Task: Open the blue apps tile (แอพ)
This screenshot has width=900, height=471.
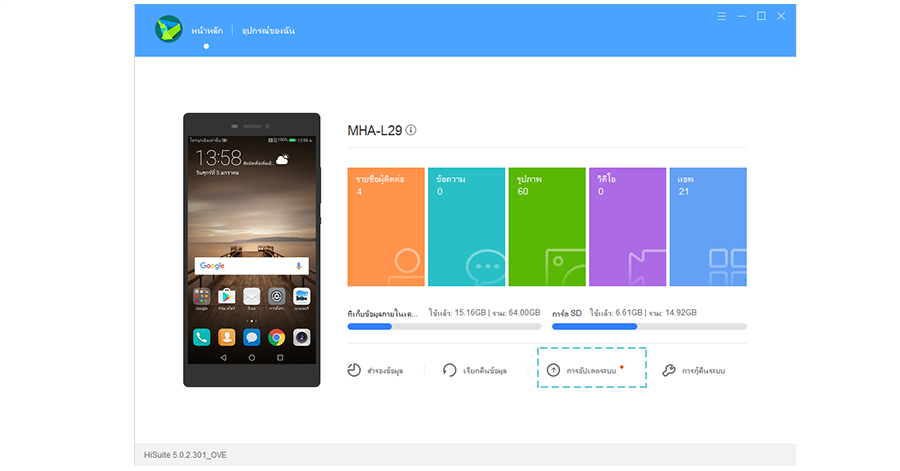Action: (708, 227)
